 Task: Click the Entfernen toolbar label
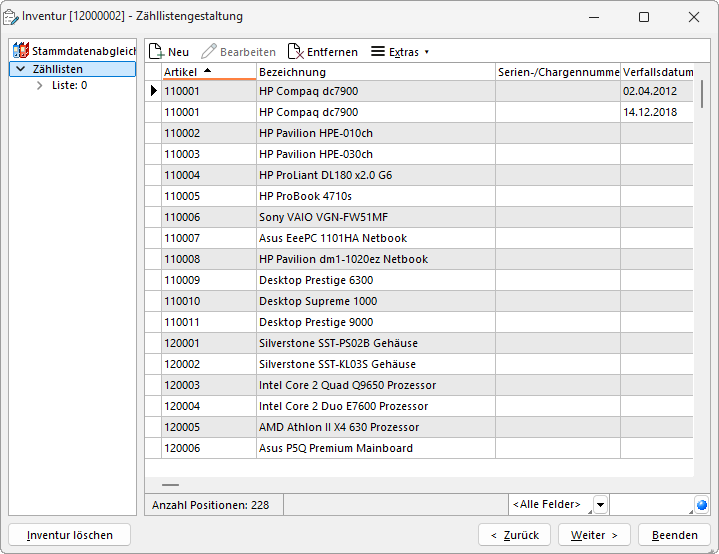[x=332, y=52]
